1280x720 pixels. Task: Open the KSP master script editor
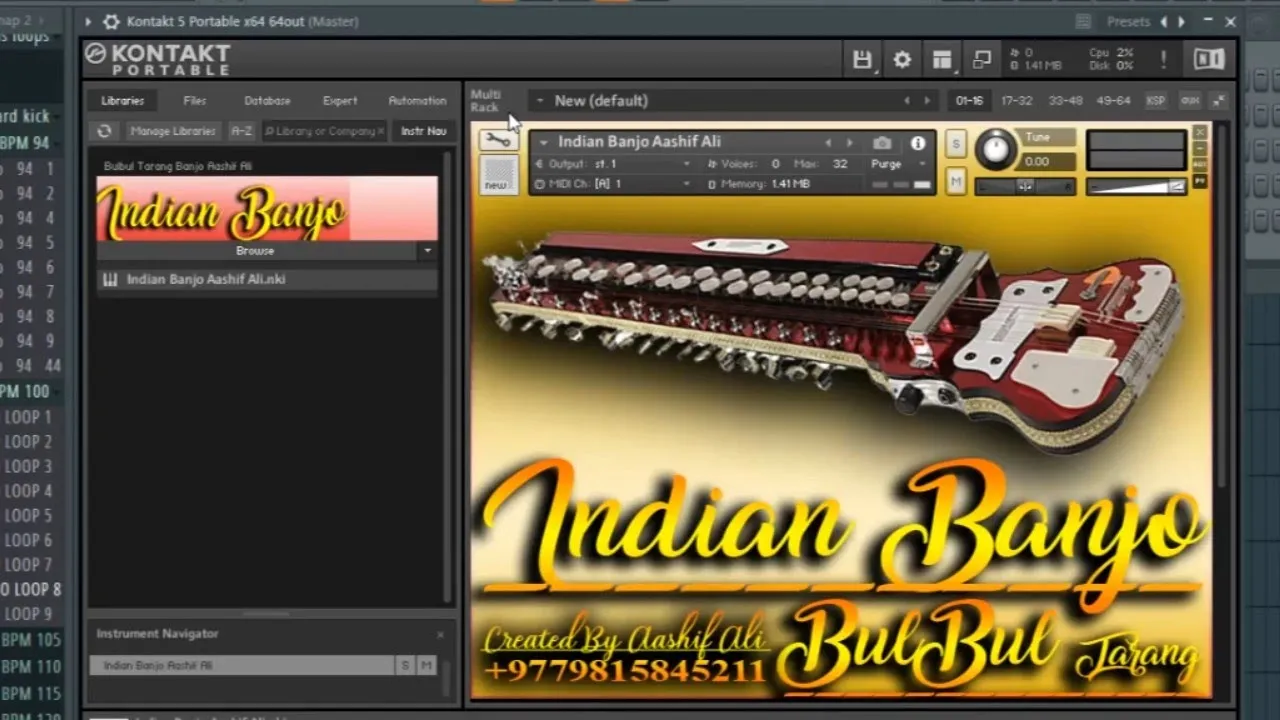(1156, 101)
